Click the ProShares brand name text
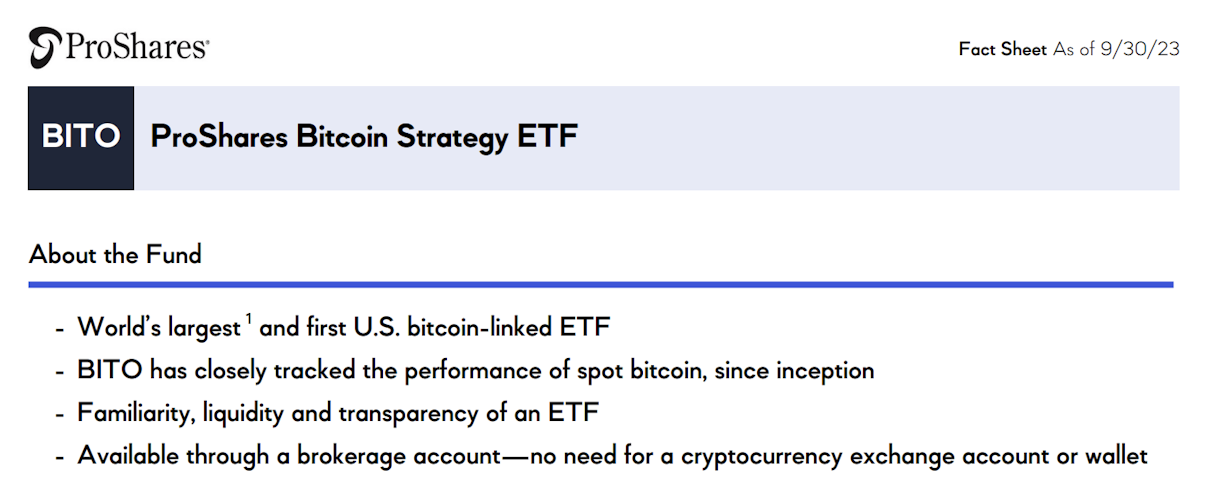 point(137,46)
